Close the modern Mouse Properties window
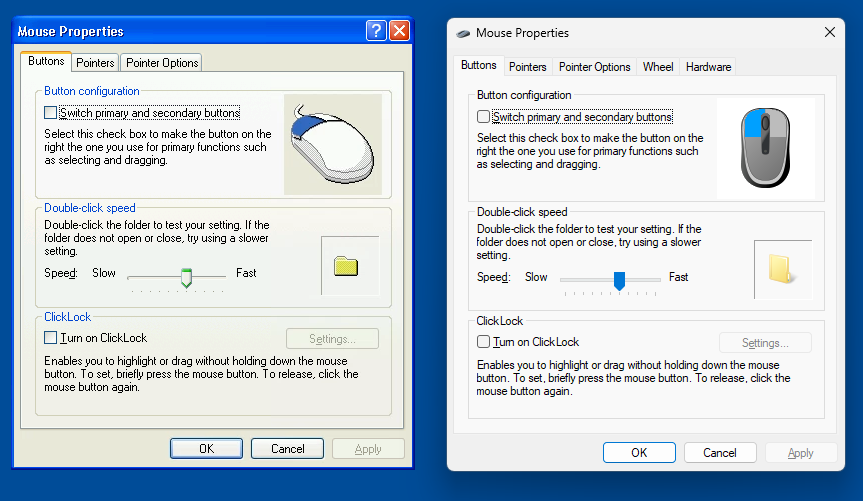The image size is (863, 501). point(828,33)
